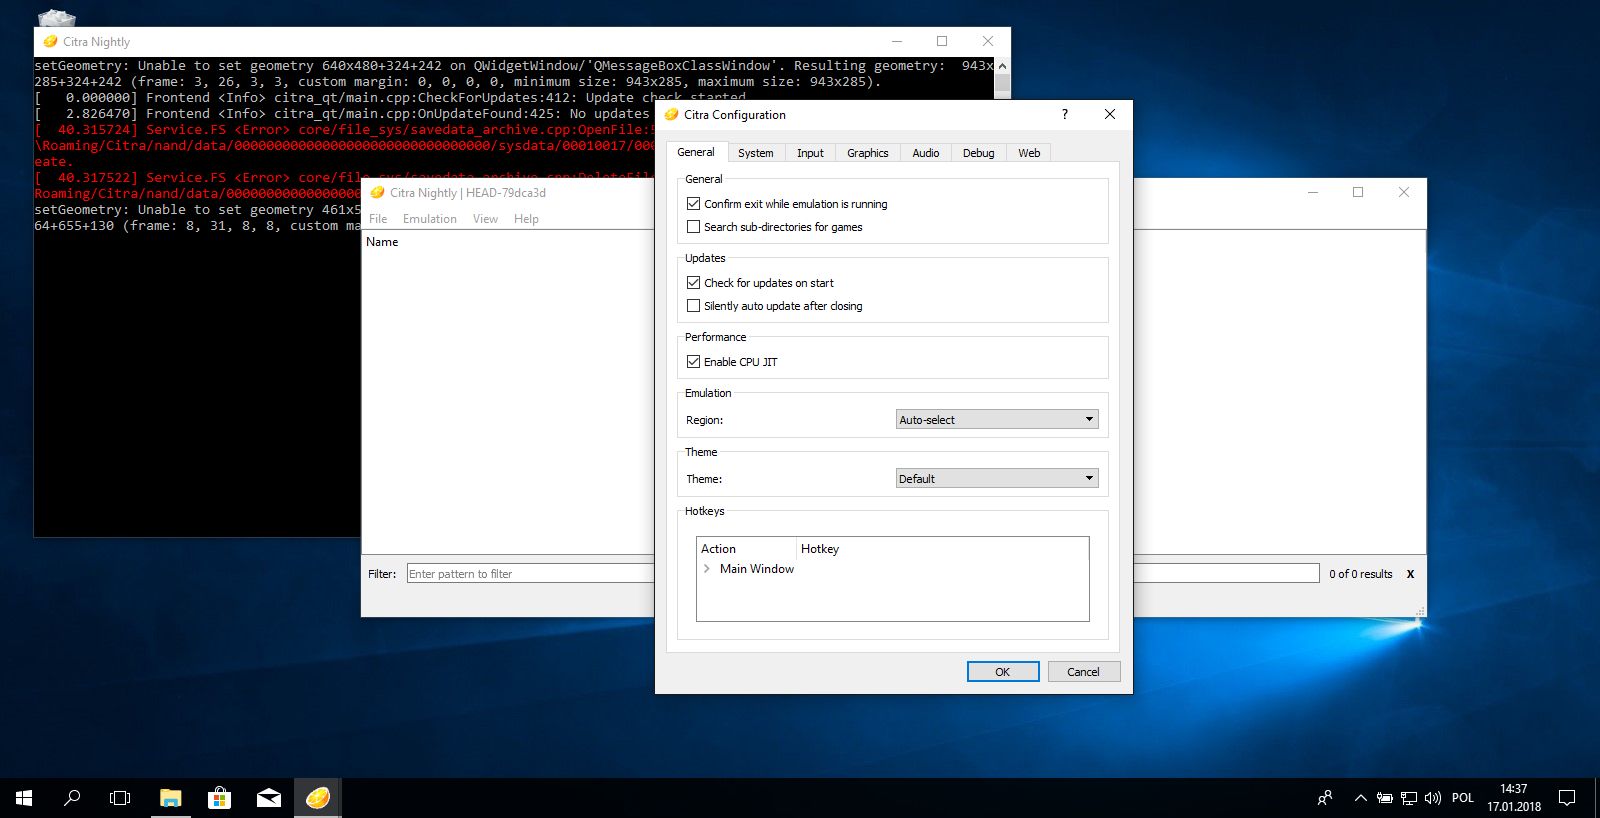Screen dimensions: 1600x818
Task: Confirm settings with the OK button
Action: [x=1003, y=672]
